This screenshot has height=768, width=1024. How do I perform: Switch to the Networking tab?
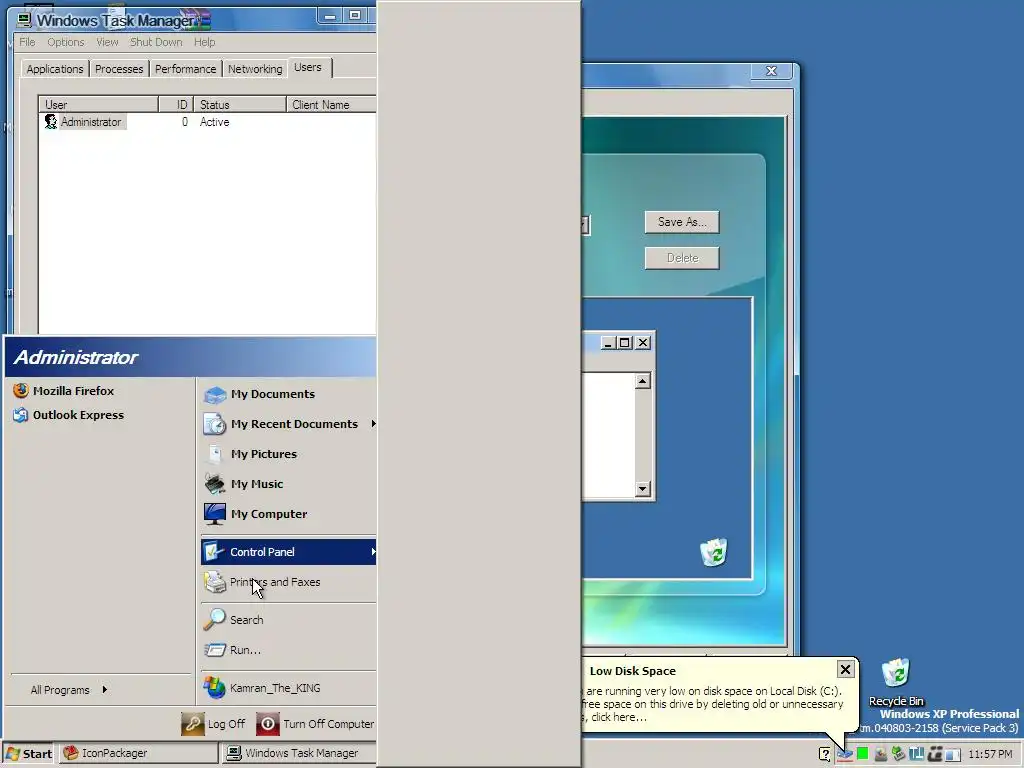(x=255, y=69)
